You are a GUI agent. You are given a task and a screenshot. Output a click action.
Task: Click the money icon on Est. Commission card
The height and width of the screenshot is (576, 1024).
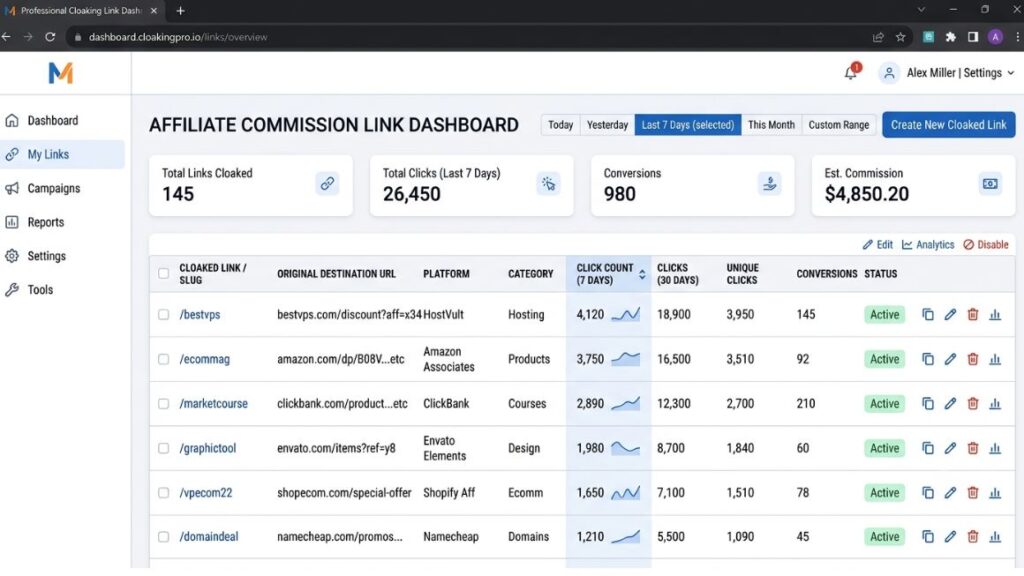(x=990, y=184)
